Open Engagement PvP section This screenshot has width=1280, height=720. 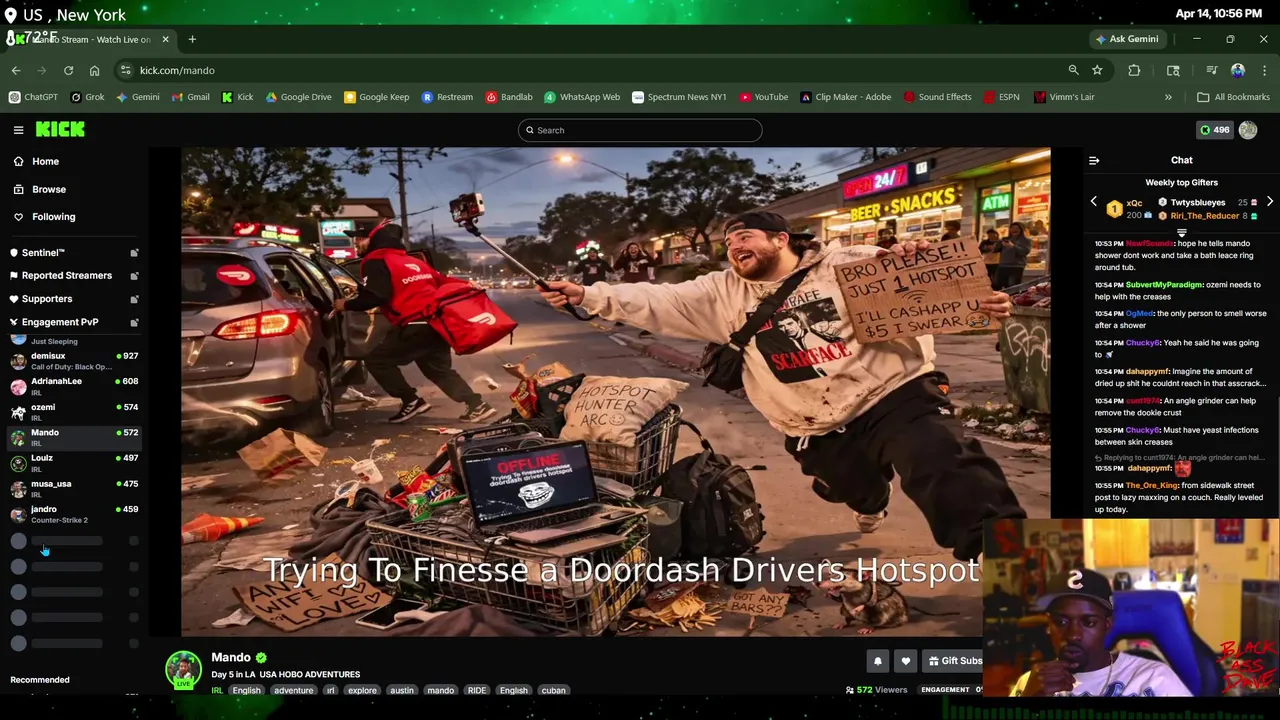pos(60,322)
